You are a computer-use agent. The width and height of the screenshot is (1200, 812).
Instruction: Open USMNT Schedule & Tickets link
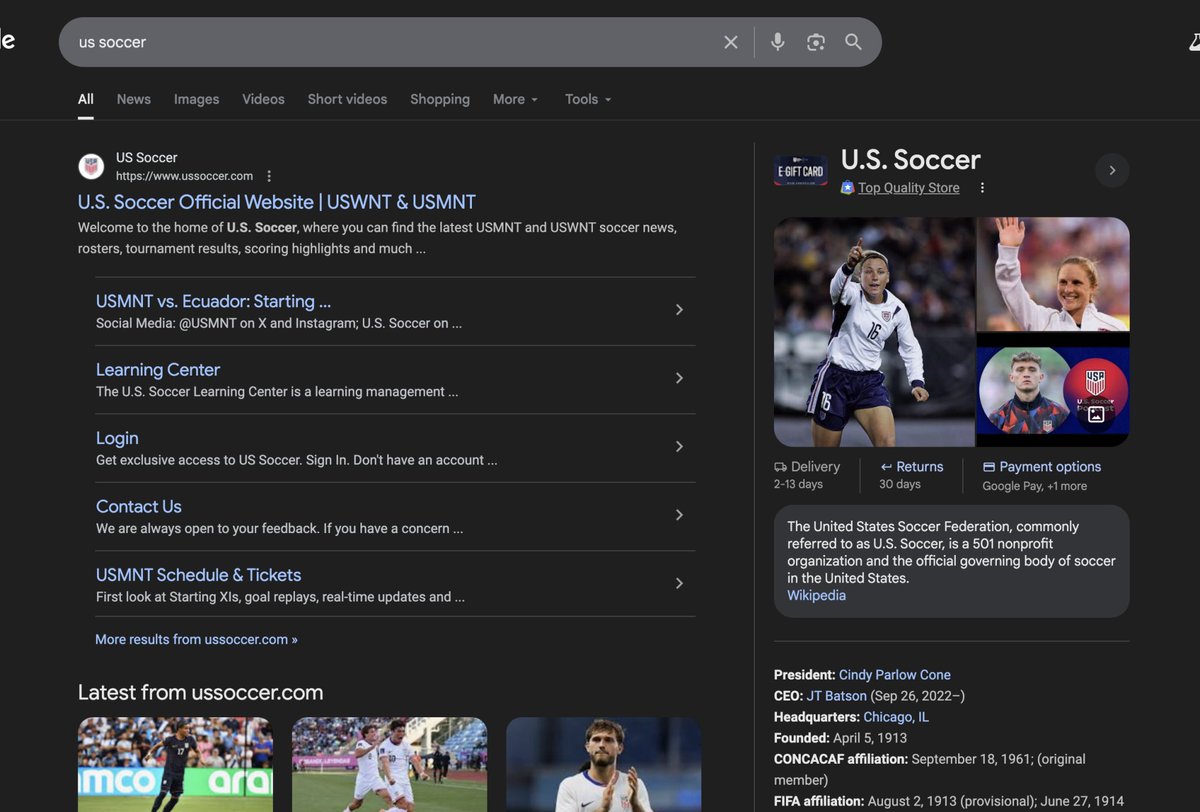point(198,575)
